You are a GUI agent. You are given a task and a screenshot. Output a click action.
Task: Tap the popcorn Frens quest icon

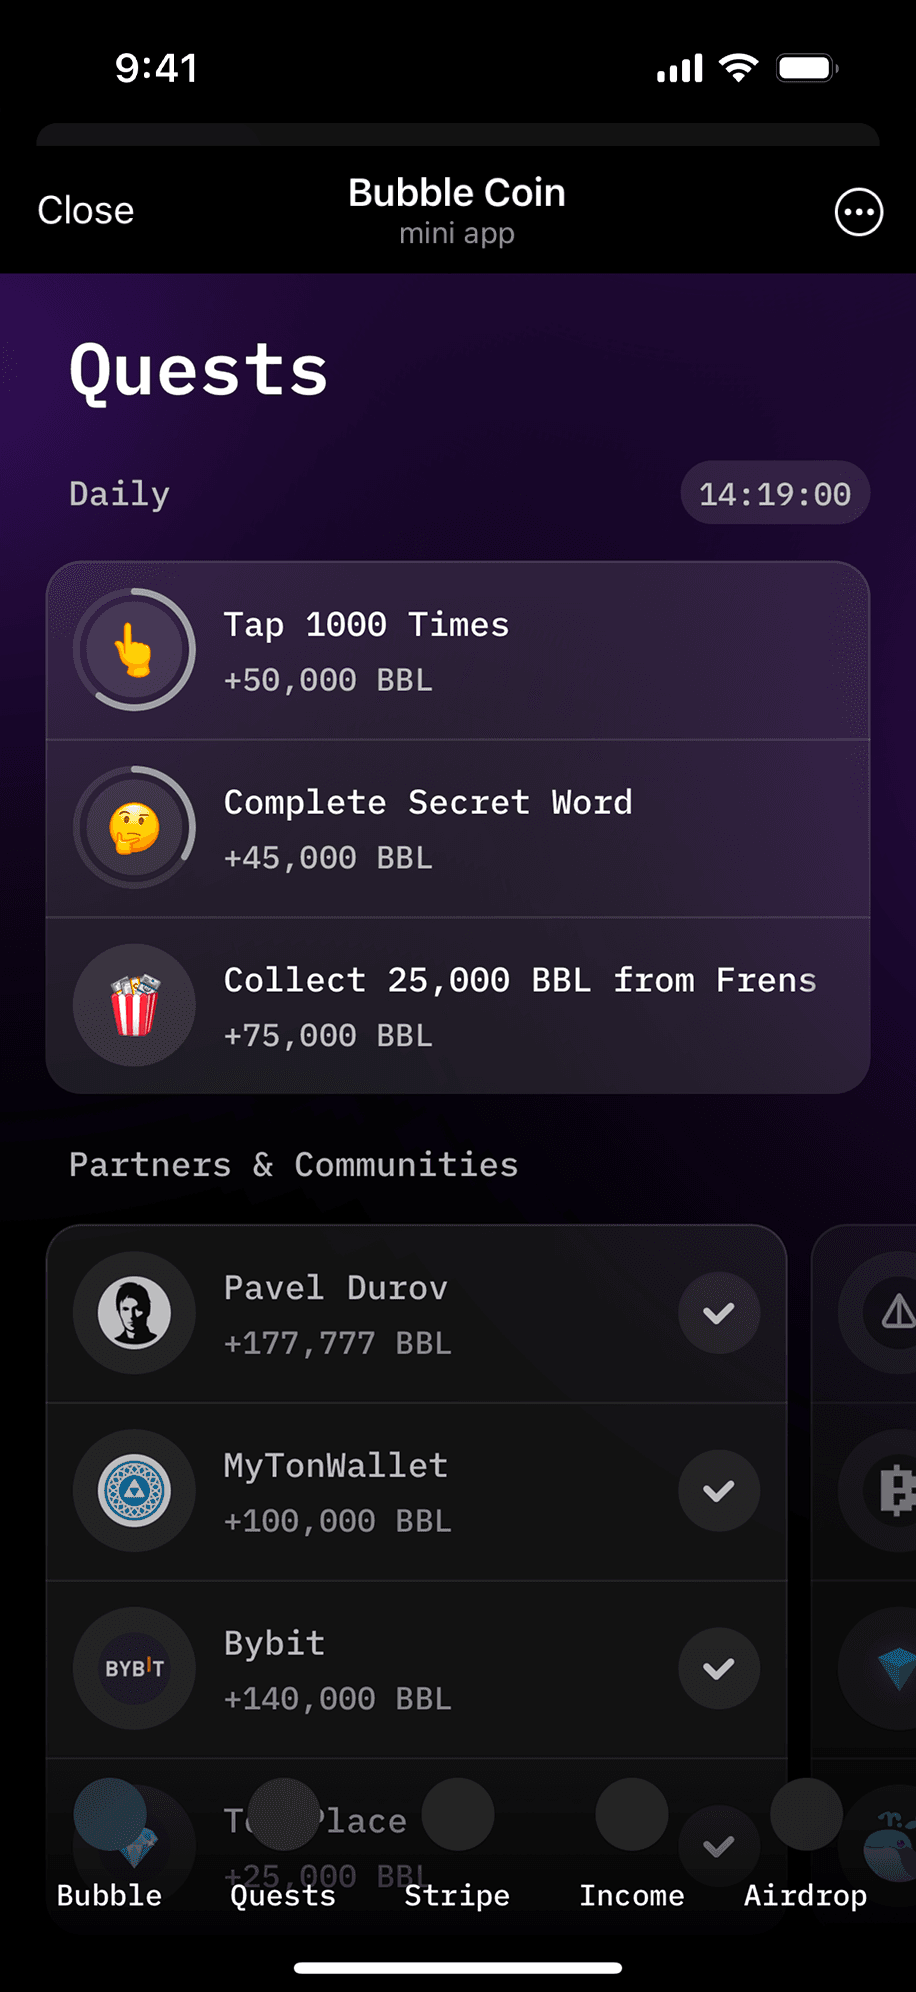click(134, 1005)
